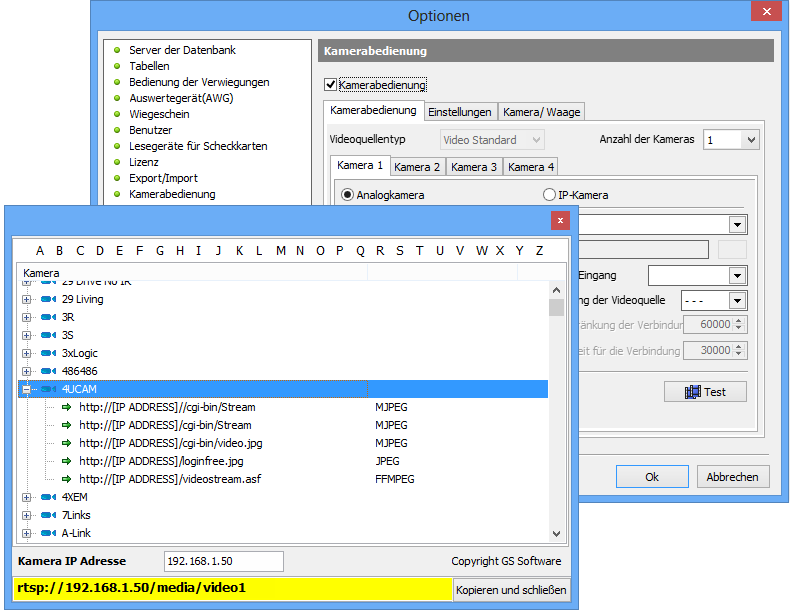Select the Analogkamera radio button
The image size is (790, 615).
pos(348,195)
